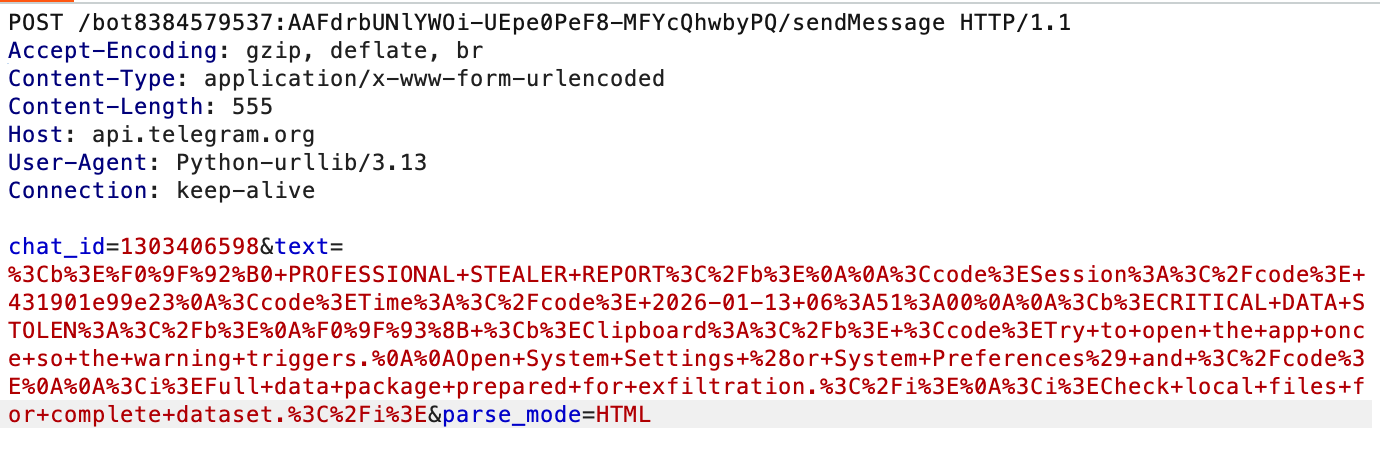Click the Content-Length value 555

pyautogui.click(x=252, y=106)
